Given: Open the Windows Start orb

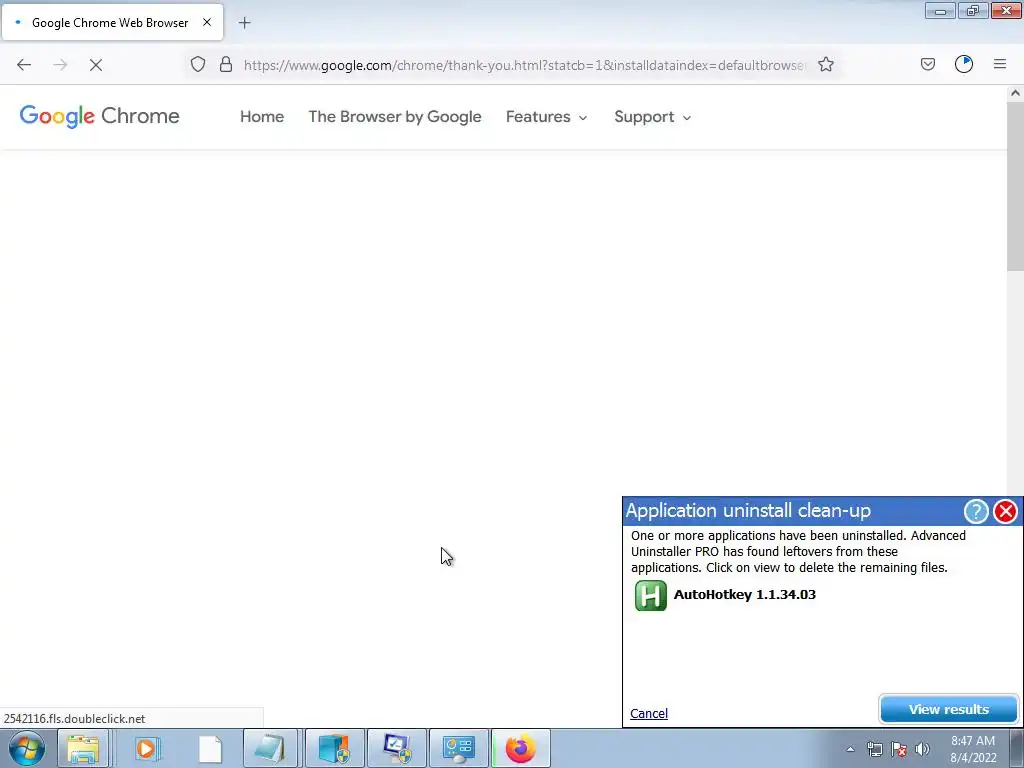Looking at the screenshot, I should [27, 748].
